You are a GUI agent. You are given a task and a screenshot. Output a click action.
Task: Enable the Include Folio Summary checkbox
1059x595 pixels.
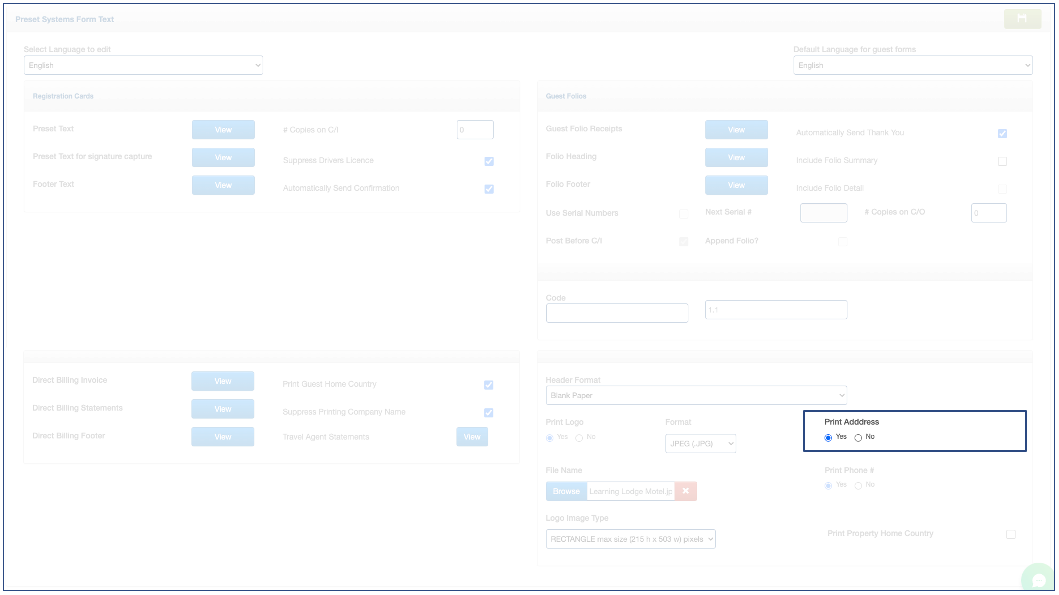pos(1002,161)
